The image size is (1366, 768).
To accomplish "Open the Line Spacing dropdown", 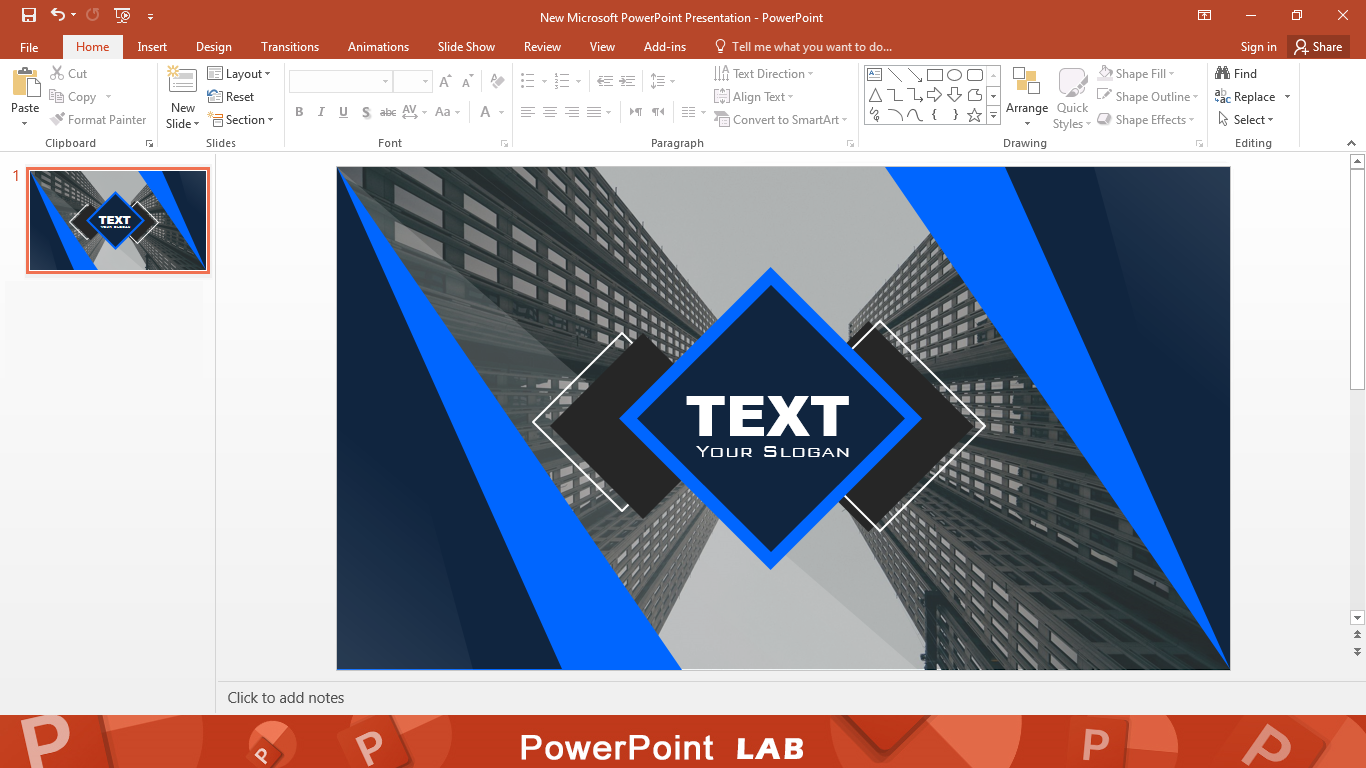I will [x=662, y=81].
